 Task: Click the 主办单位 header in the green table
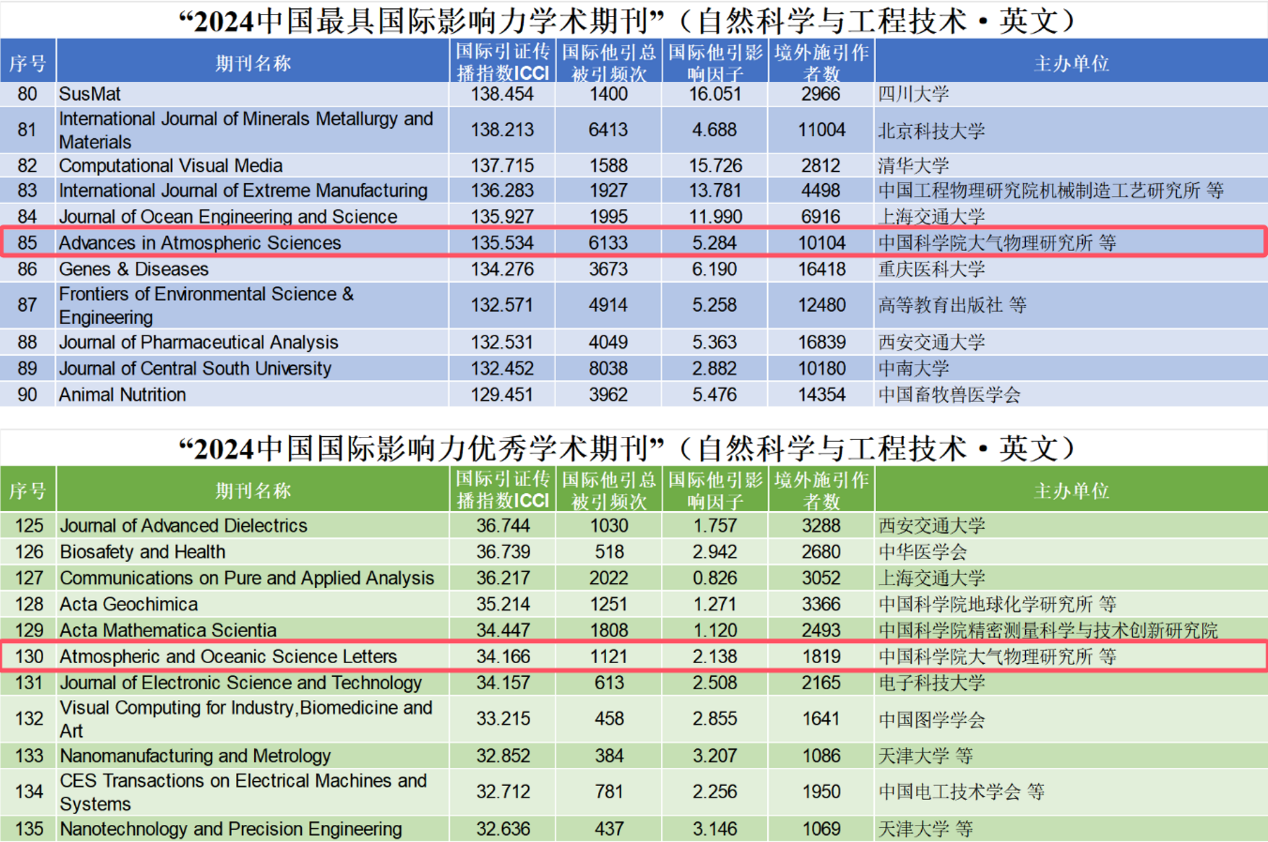coord(1071,490)
